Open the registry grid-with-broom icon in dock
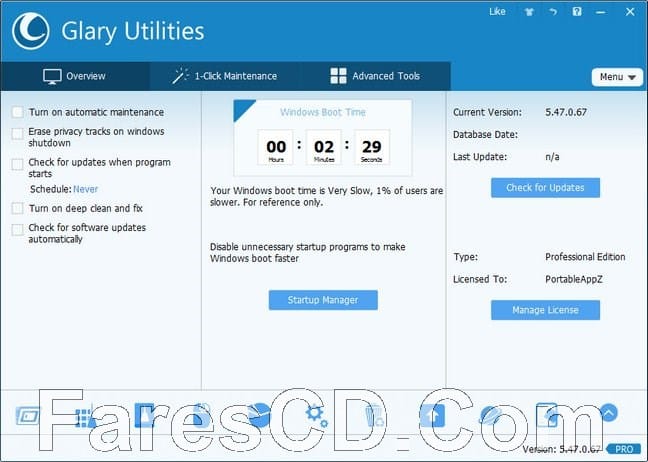648x462 pixels. pyautogui.click(x=85, y=417)
